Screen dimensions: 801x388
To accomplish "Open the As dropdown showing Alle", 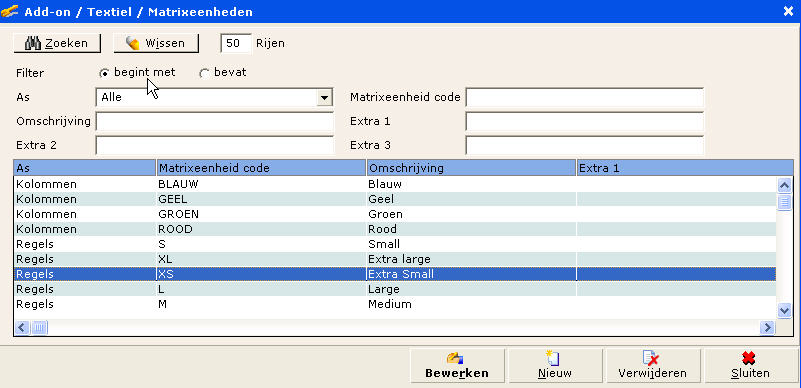I will tap(324, 97).
